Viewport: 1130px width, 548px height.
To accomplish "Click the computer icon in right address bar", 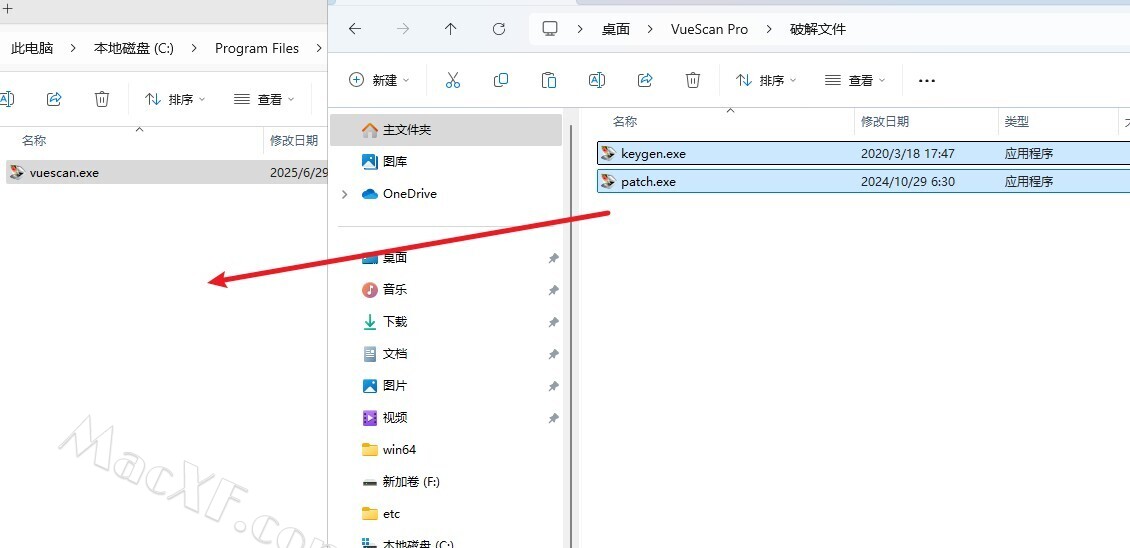I will pos(551,29).
